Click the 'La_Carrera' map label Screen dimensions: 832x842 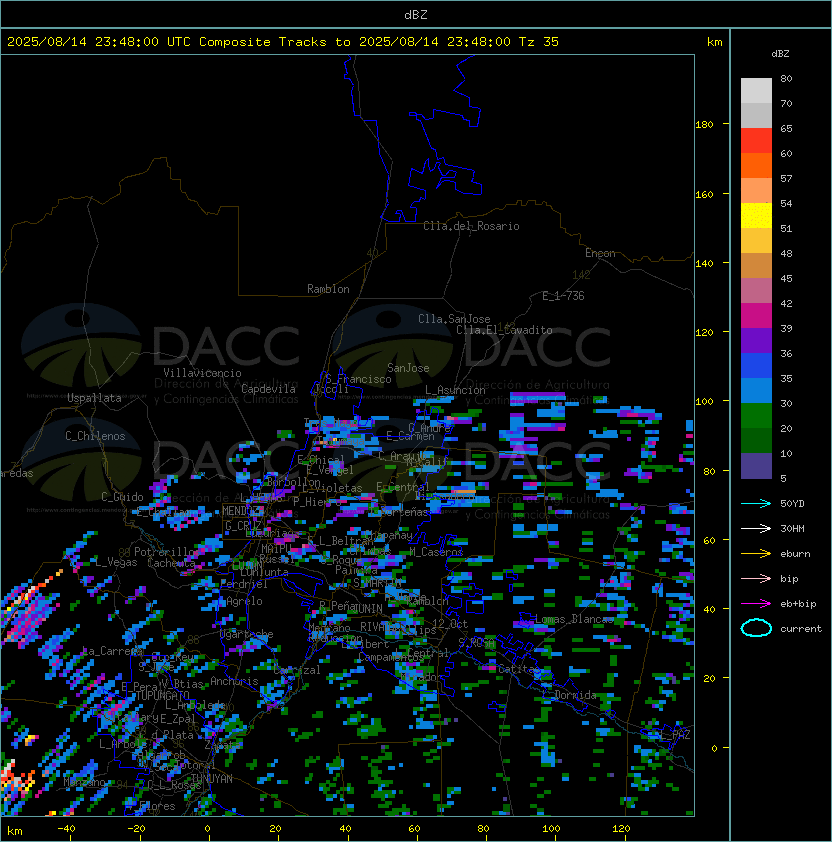pos(112,651)
